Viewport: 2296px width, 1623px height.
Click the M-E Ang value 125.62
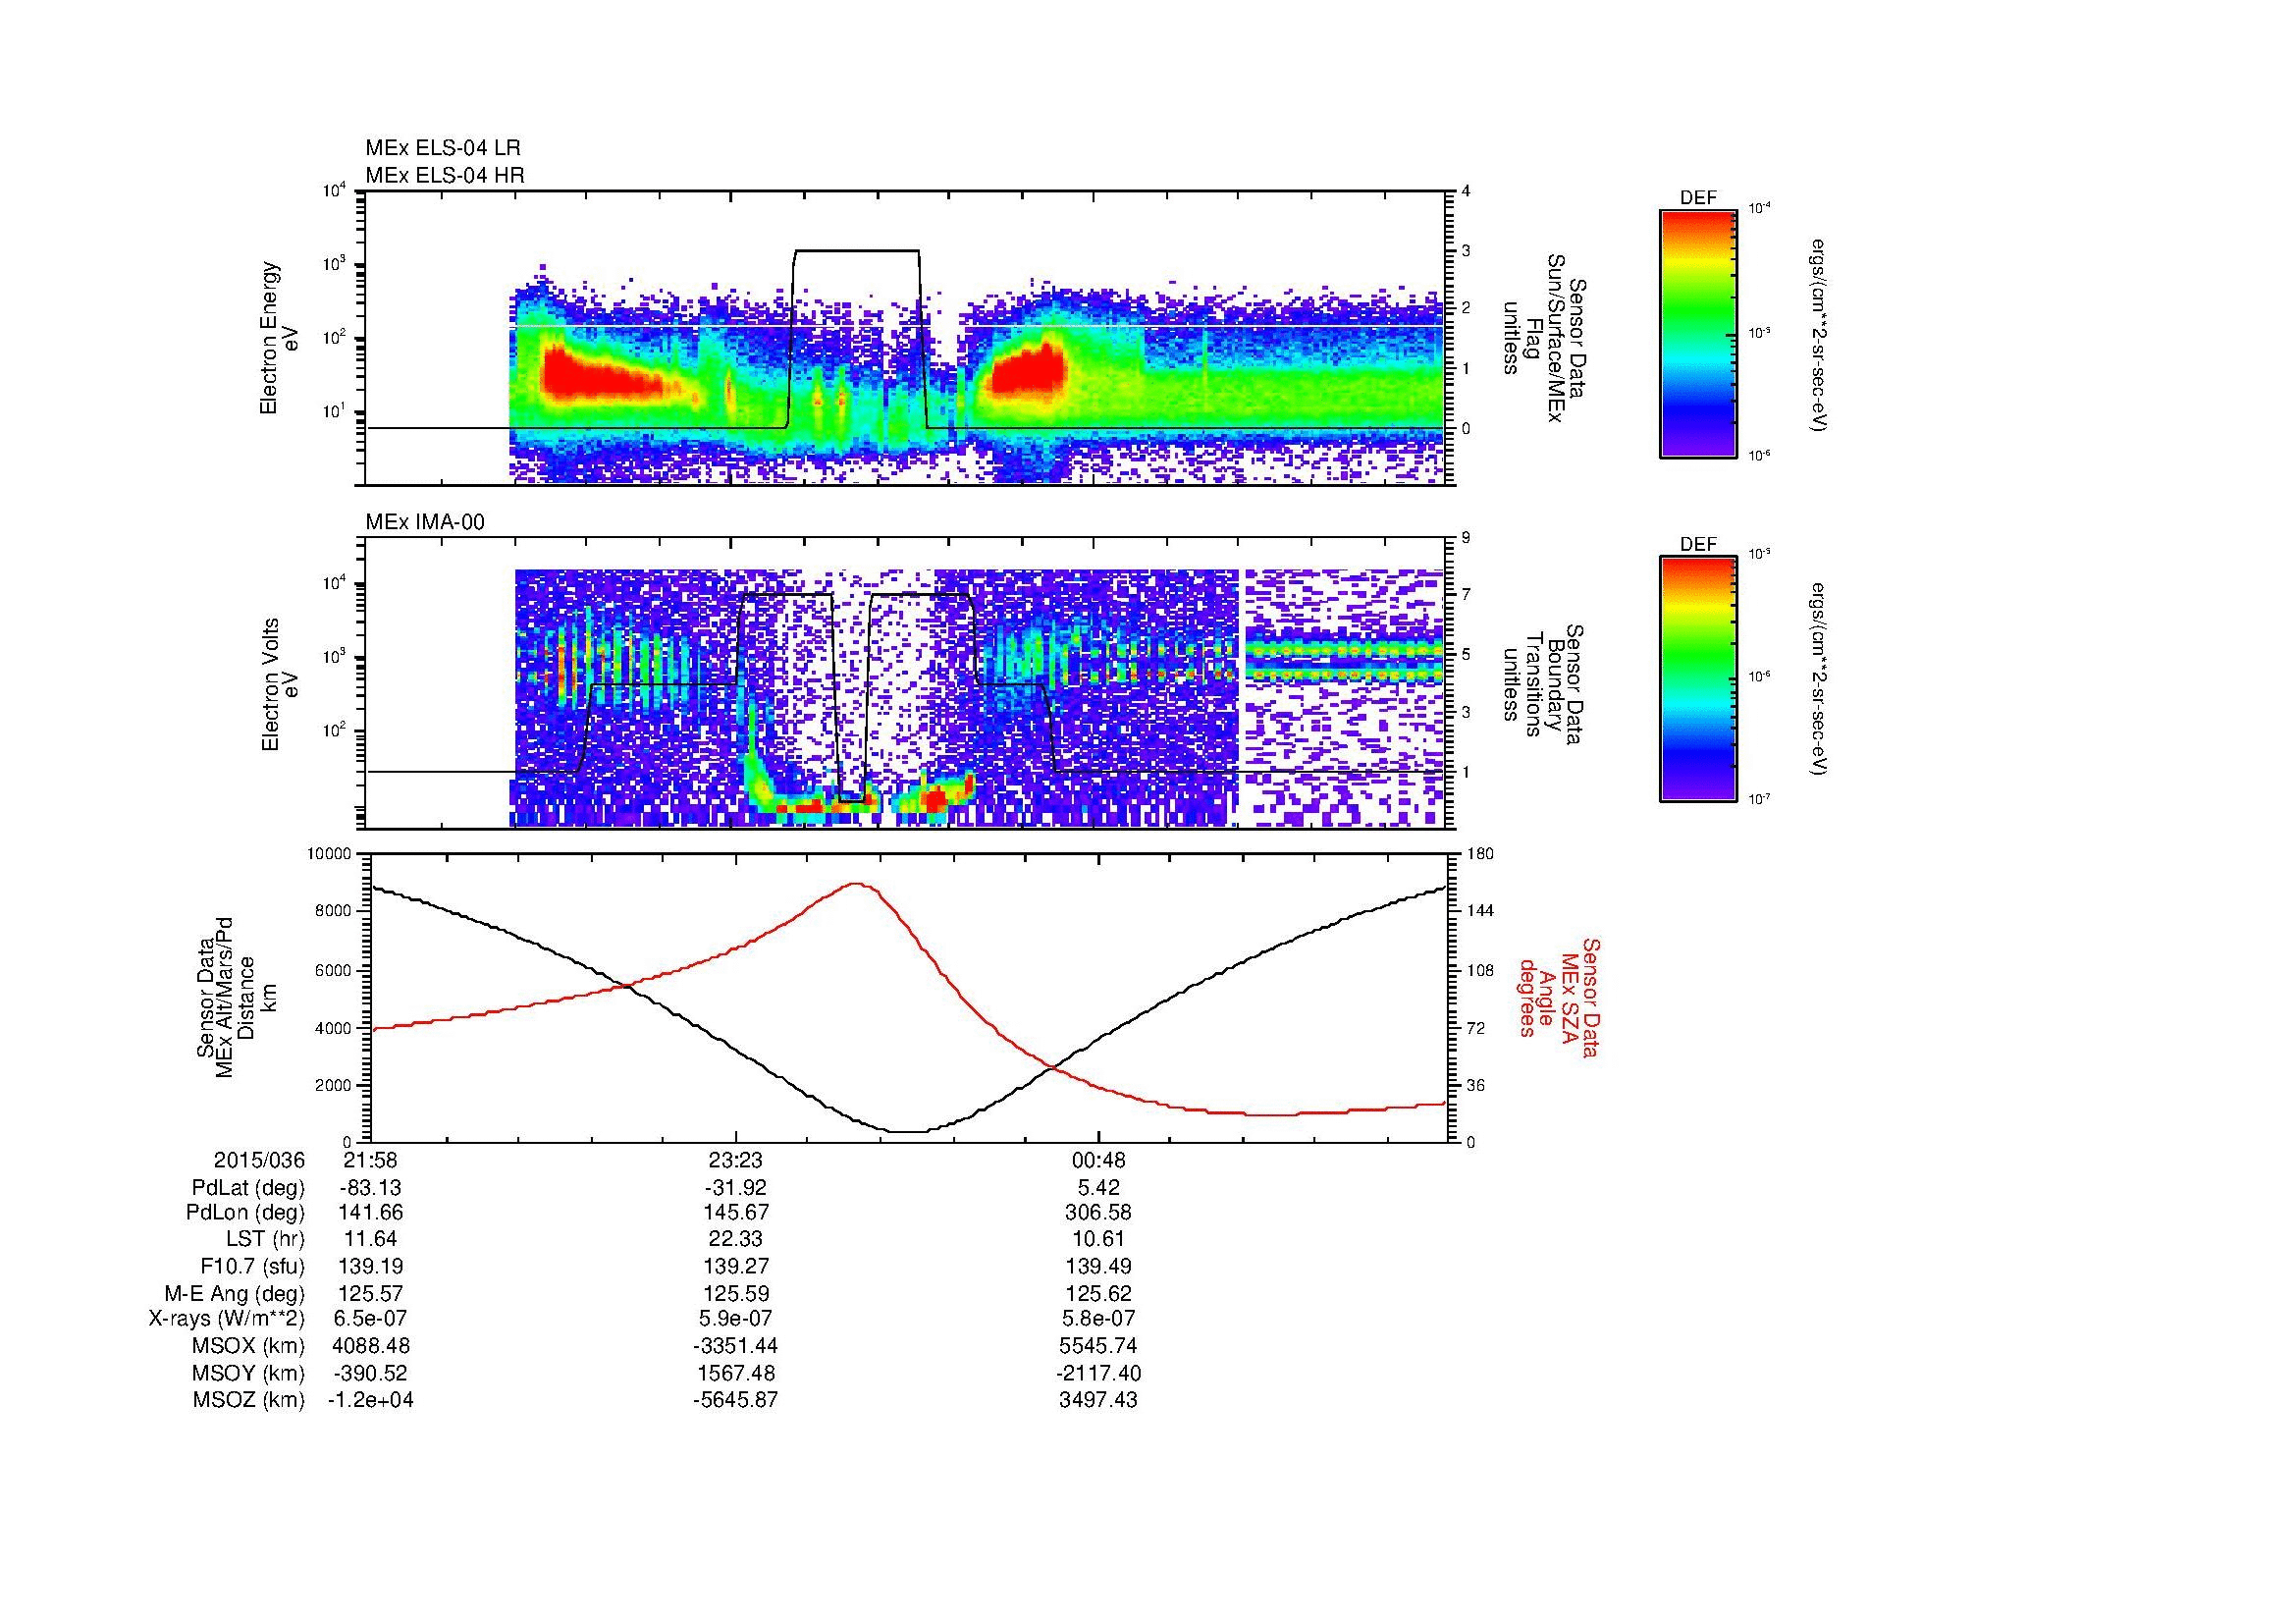click(1098, 1293)
